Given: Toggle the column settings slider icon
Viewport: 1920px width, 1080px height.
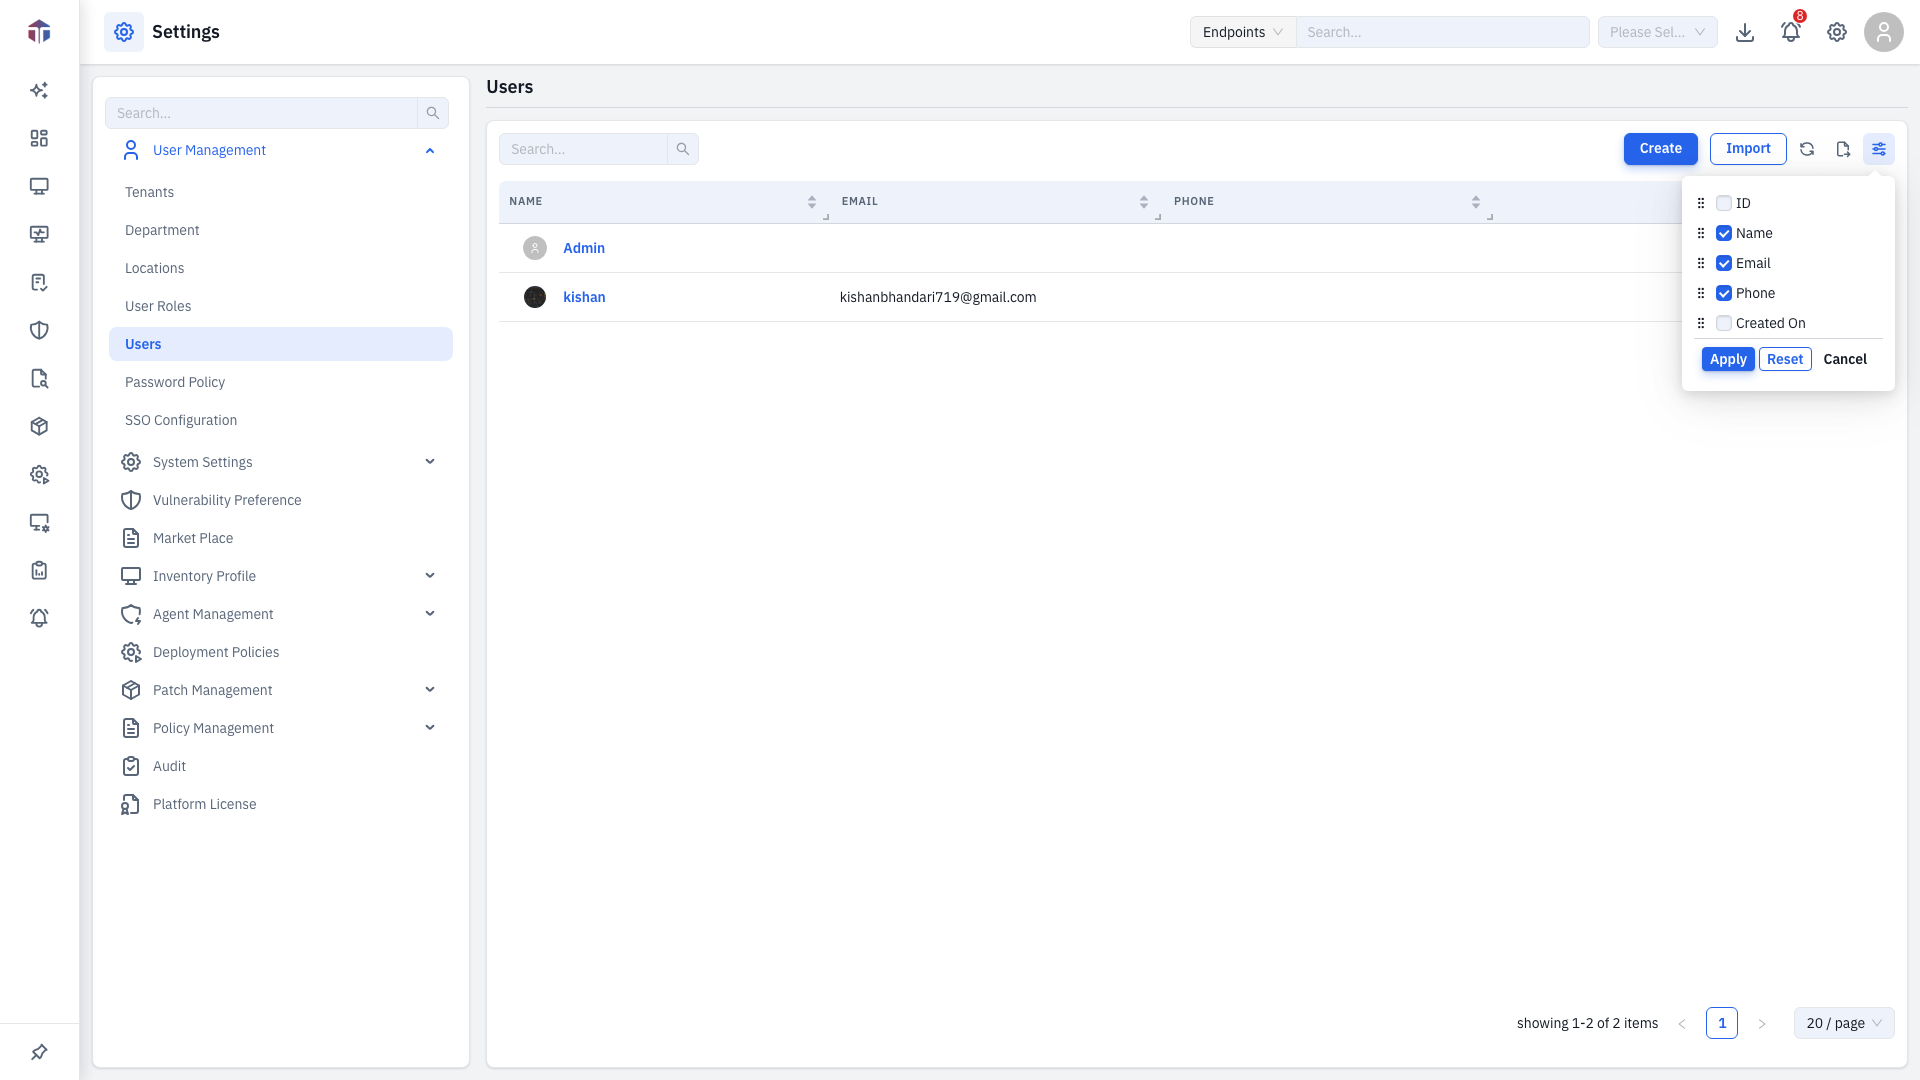Looking at the screenshot, I should click(x=1879, y=149).
